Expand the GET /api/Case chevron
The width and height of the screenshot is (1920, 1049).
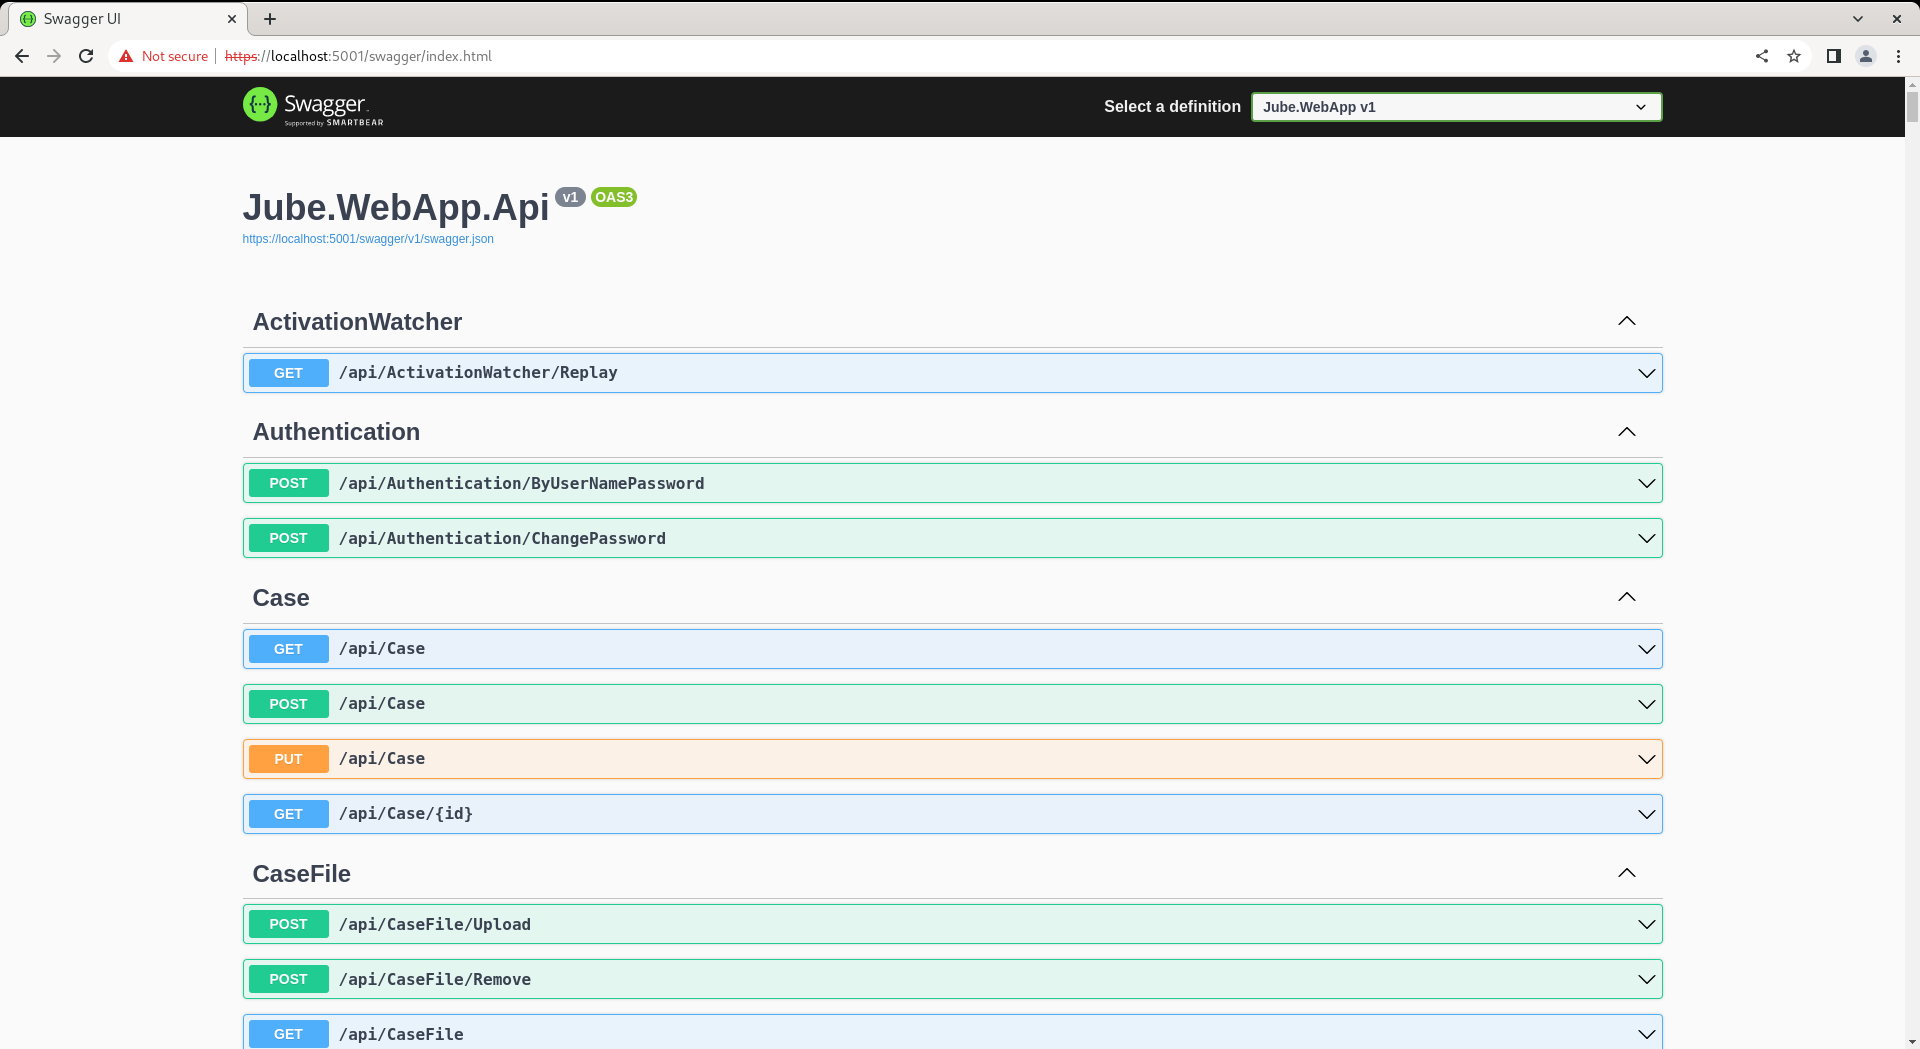tap(1646, 649)
